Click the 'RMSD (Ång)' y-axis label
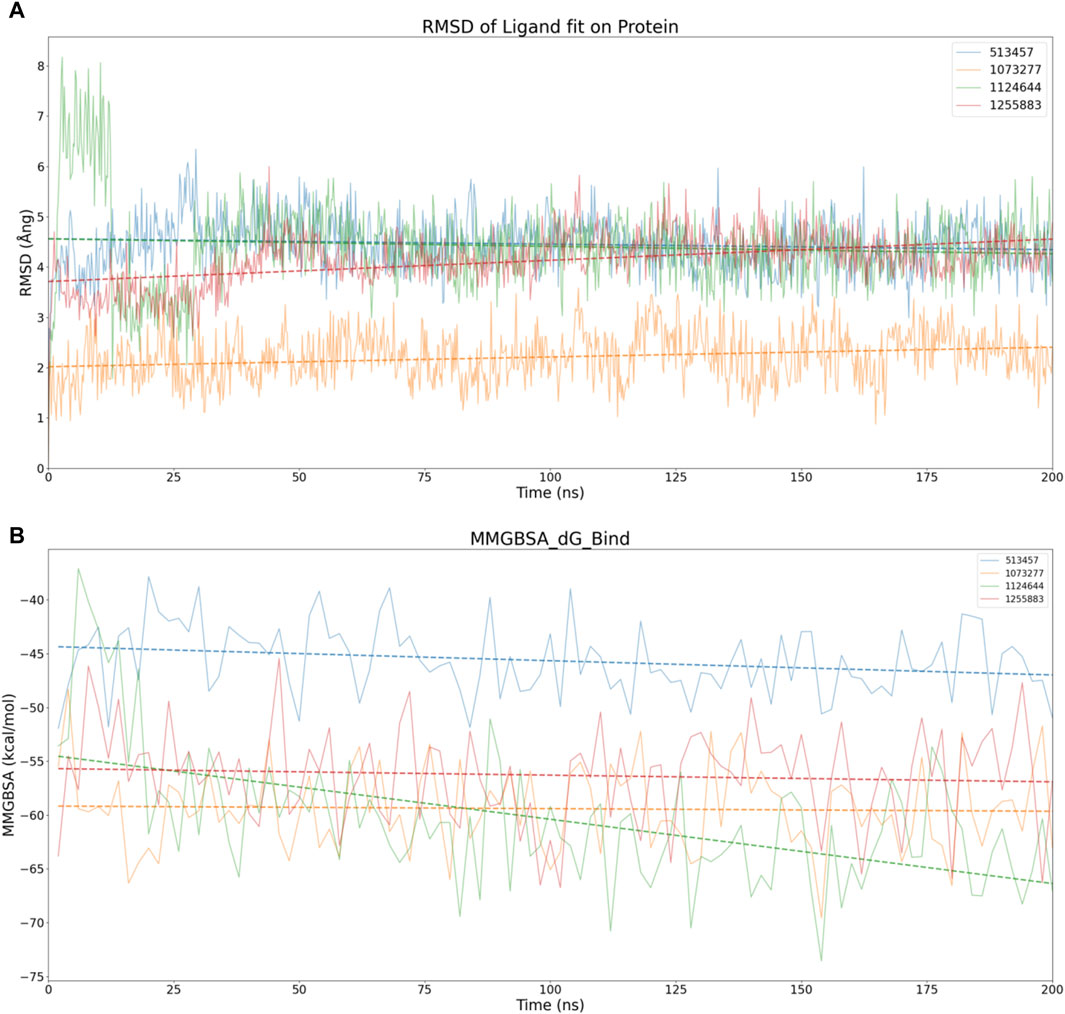The width and height of the screenshot is (1065, 1014). [x=25, y=253]
